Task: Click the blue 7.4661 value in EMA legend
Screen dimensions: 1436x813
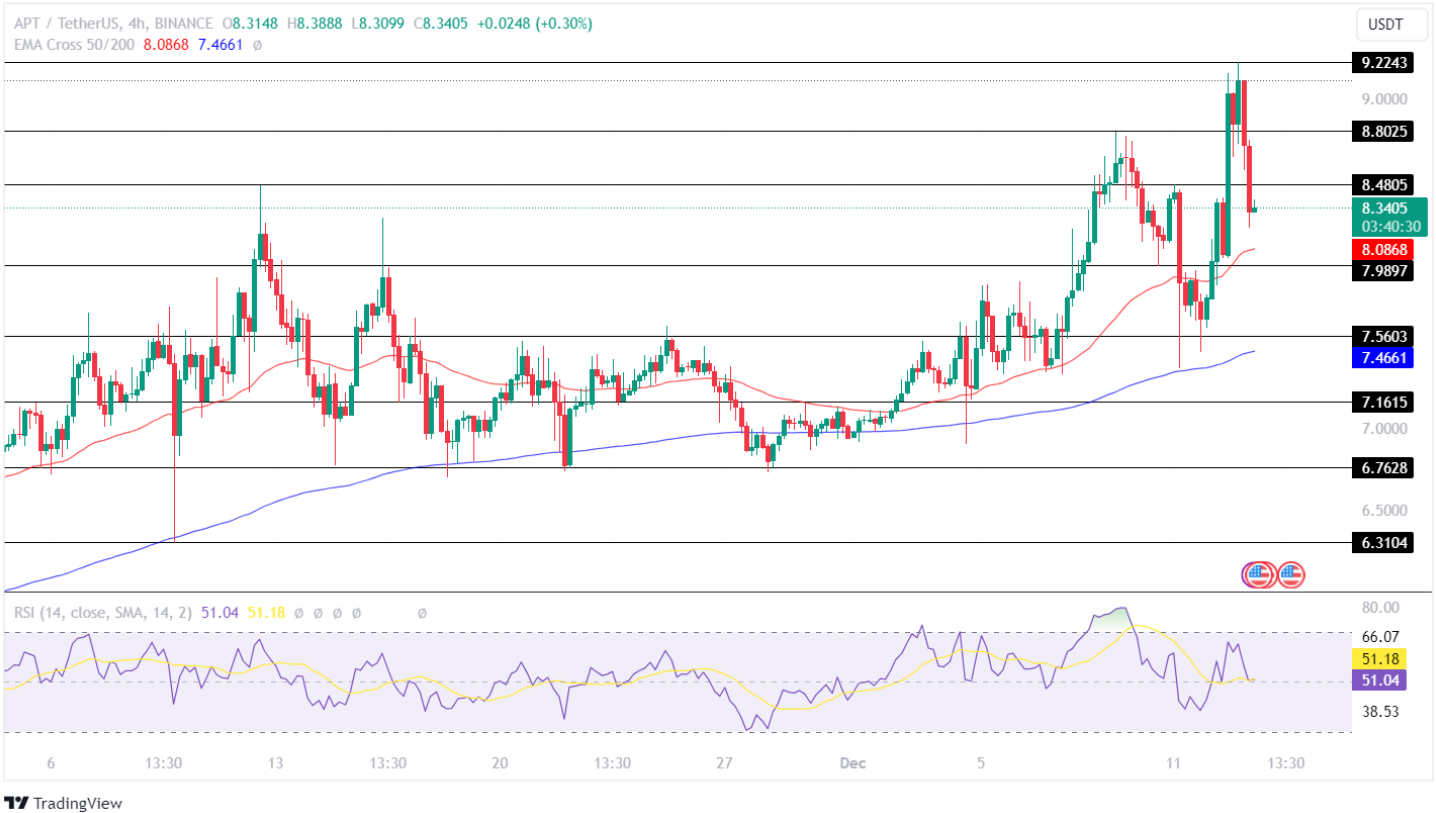Action: pos(220,45)
